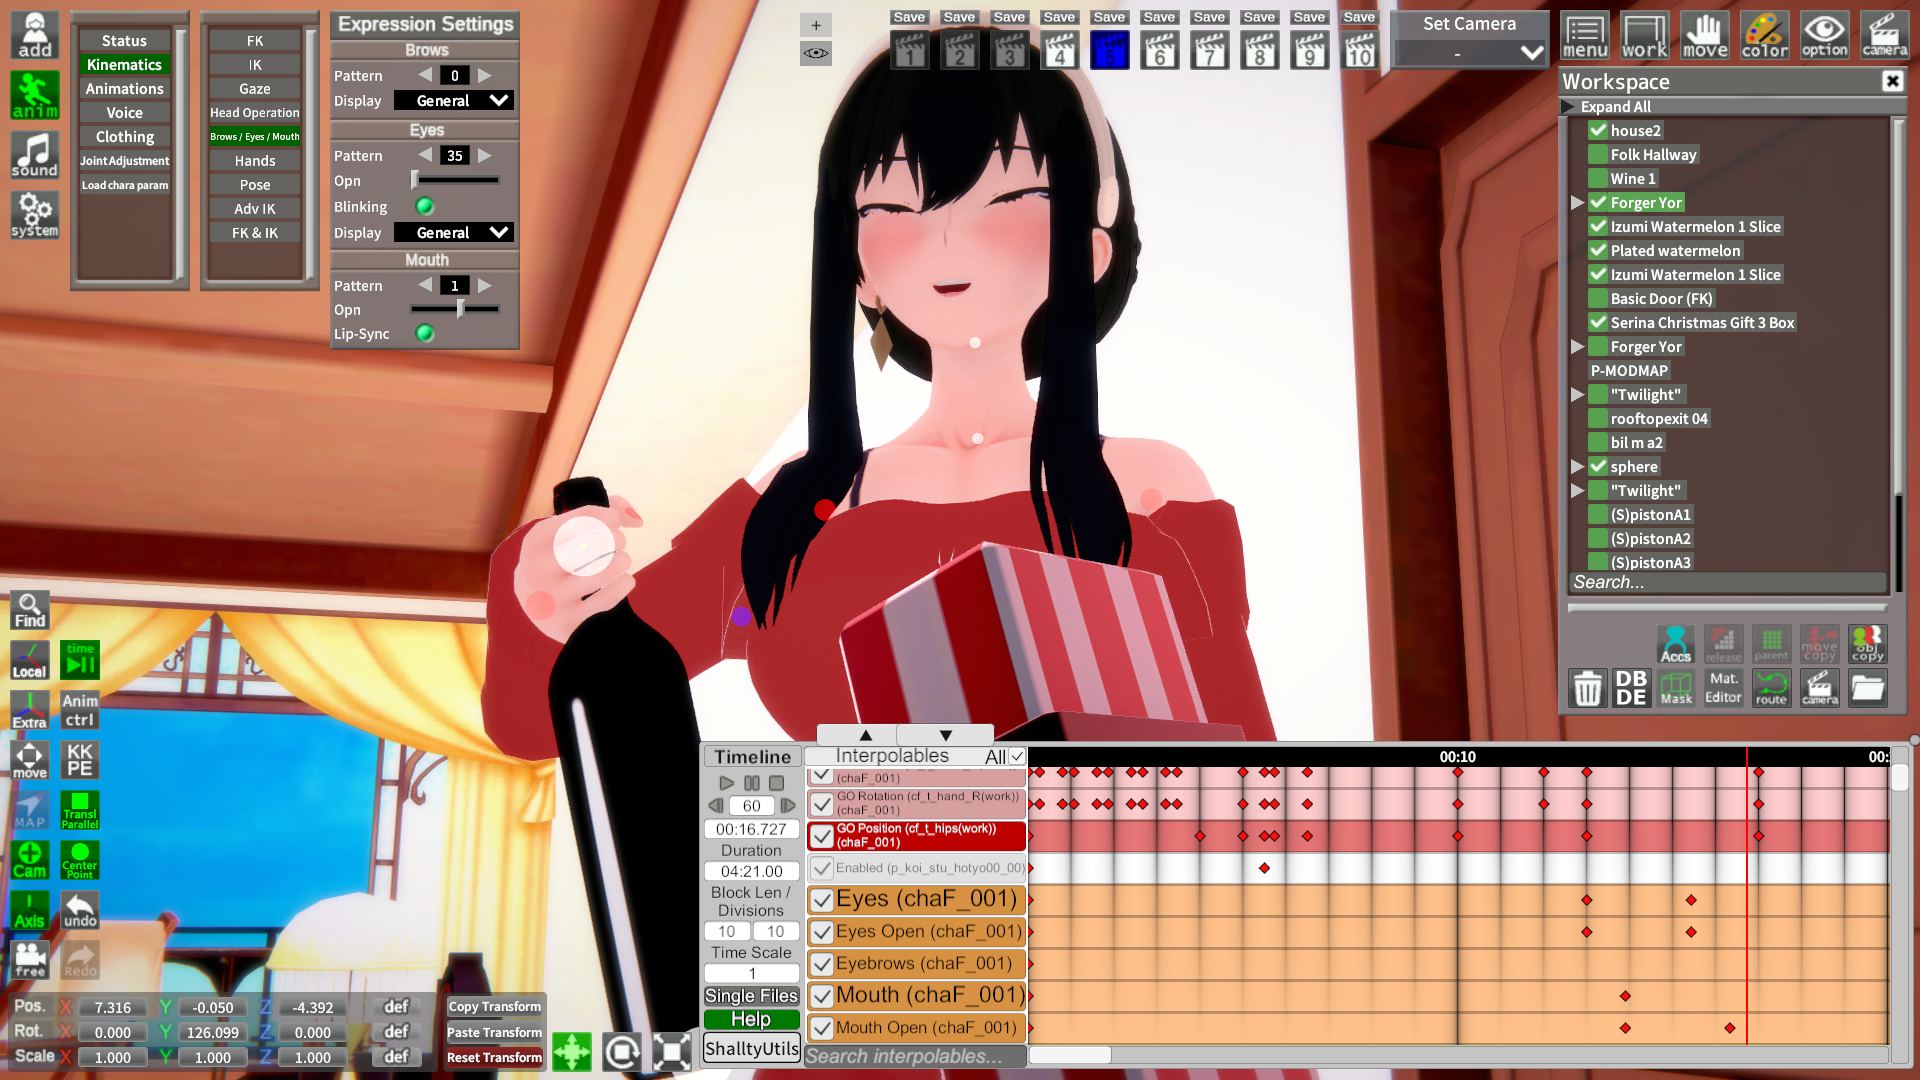
Task: Click the KKPE icon
Action: pos(80,760)
